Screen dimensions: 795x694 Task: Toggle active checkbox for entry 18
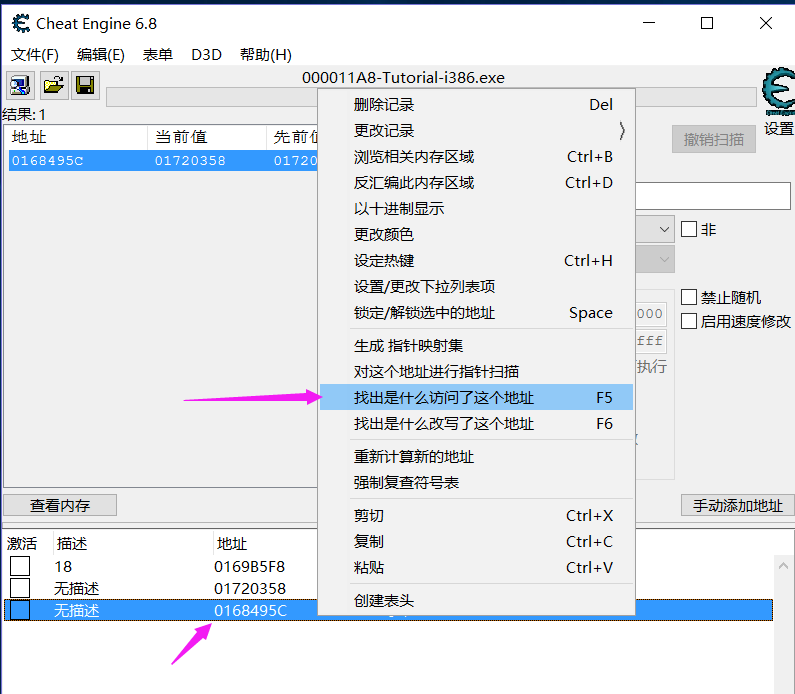pos(20,566)
